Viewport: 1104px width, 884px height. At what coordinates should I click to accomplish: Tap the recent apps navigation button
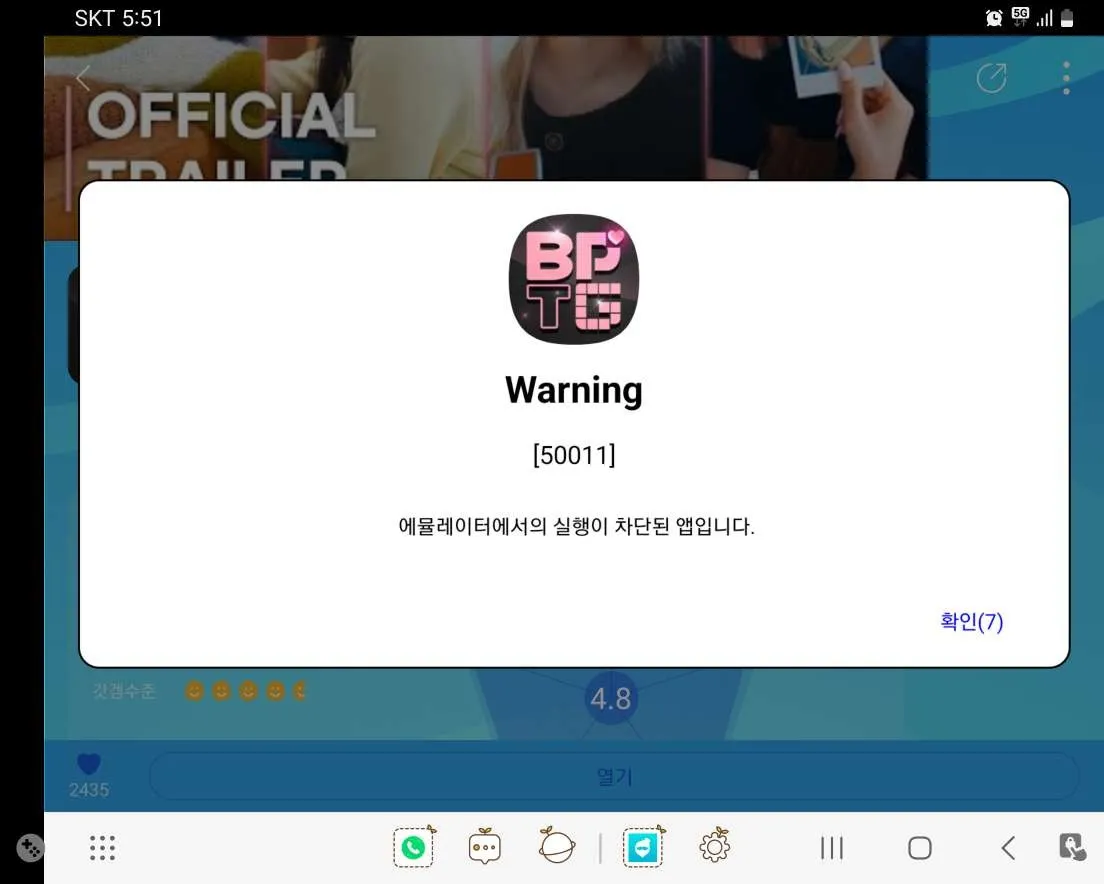831,848
